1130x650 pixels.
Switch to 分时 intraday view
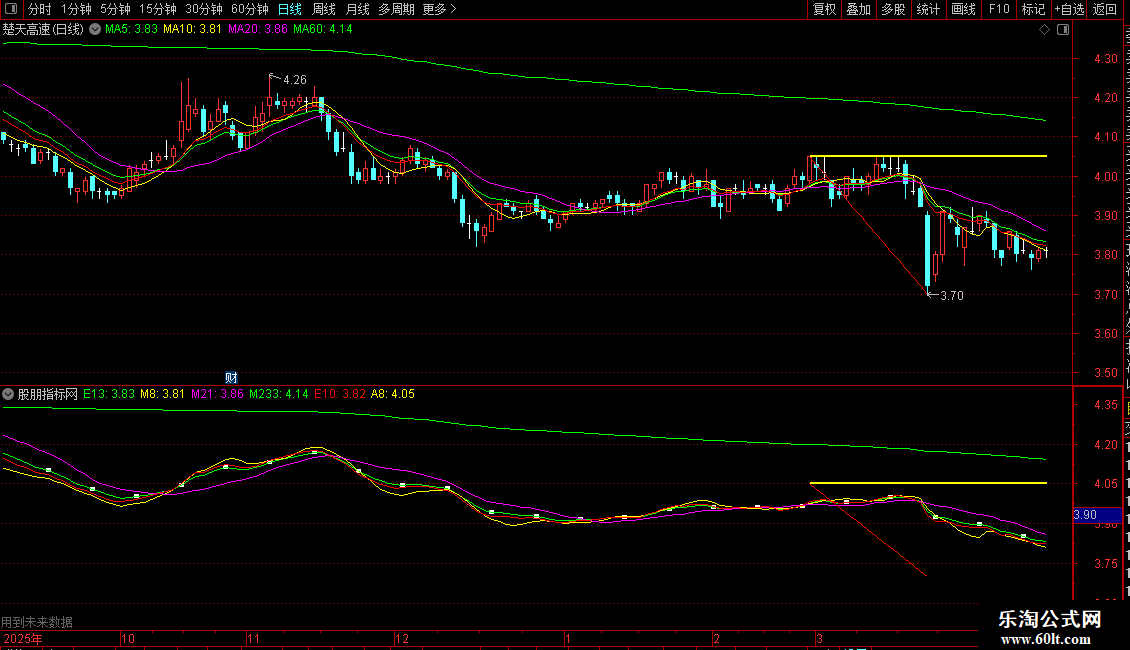(x=40, y=9)
